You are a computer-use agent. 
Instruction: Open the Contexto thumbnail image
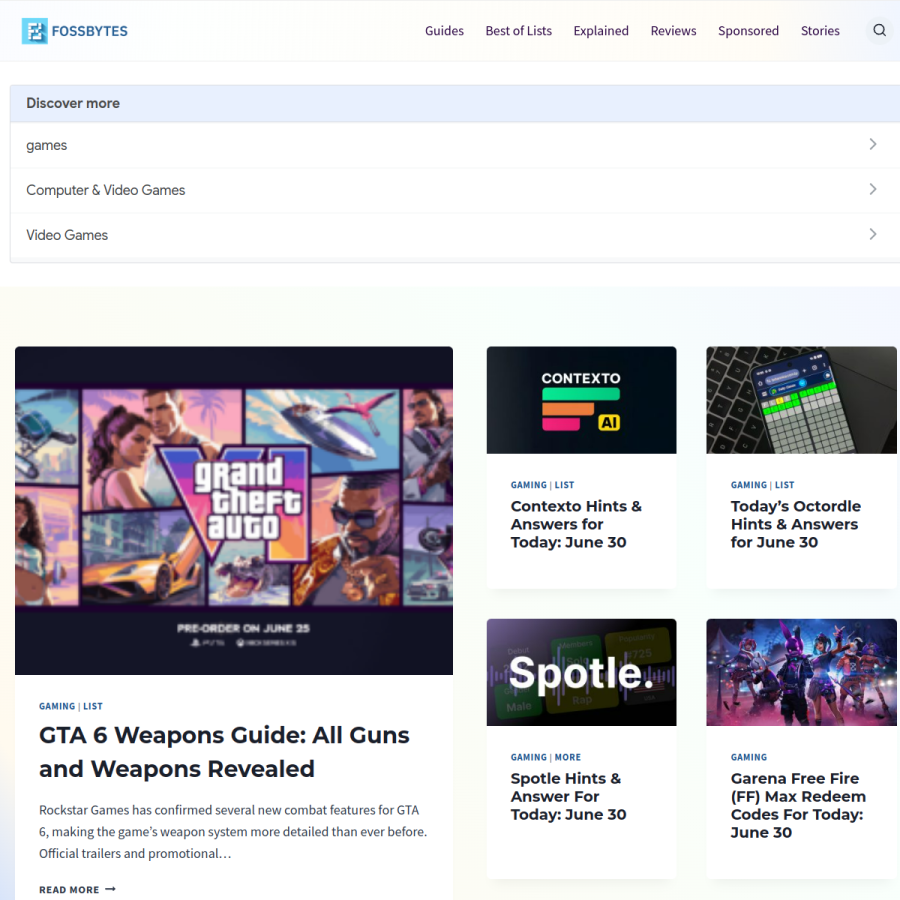581,400
